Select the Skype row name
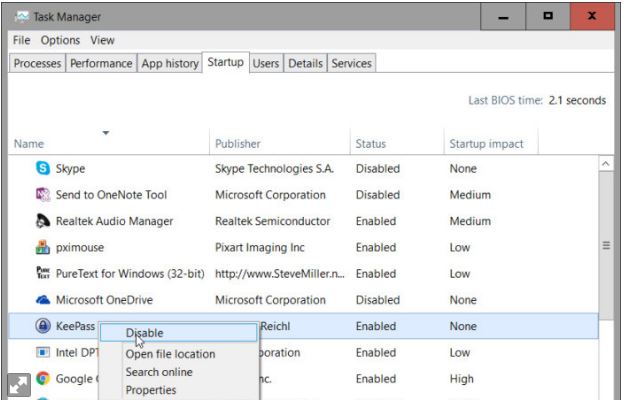 coord(70,168)
